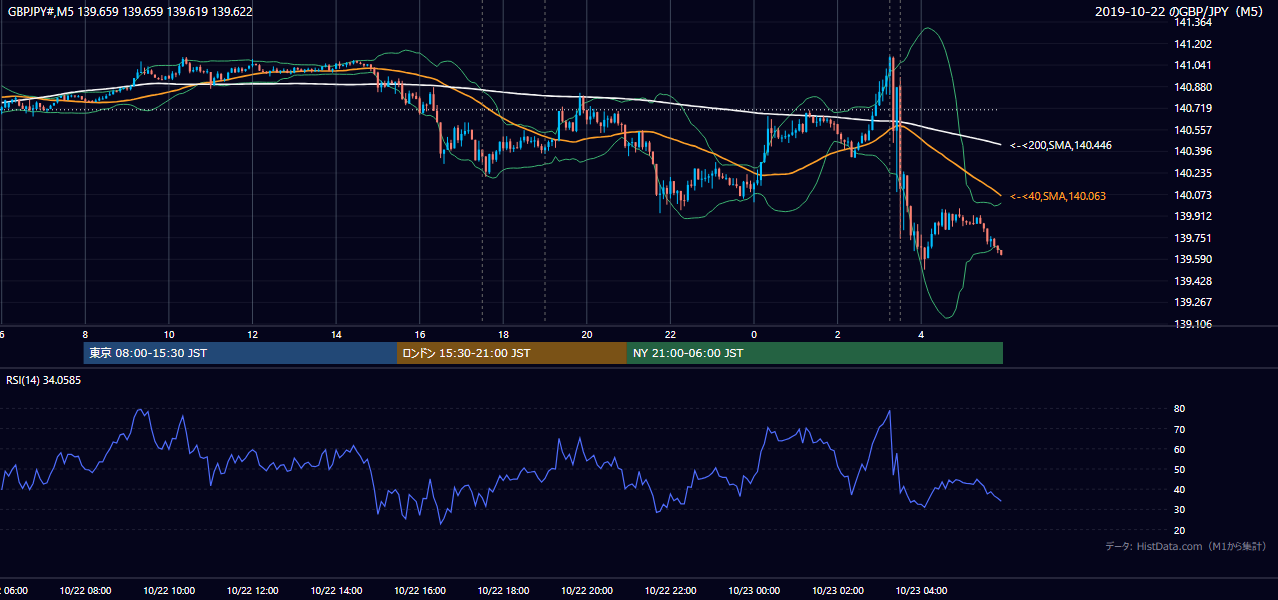Click the 140.880 price axis label
This screenshot has height=600, width=1278.
coord(1193,87)
